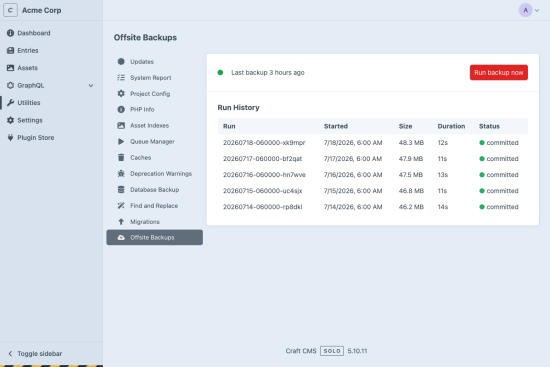
Task: Open the Database Backup utility
Action: [155, 189]
